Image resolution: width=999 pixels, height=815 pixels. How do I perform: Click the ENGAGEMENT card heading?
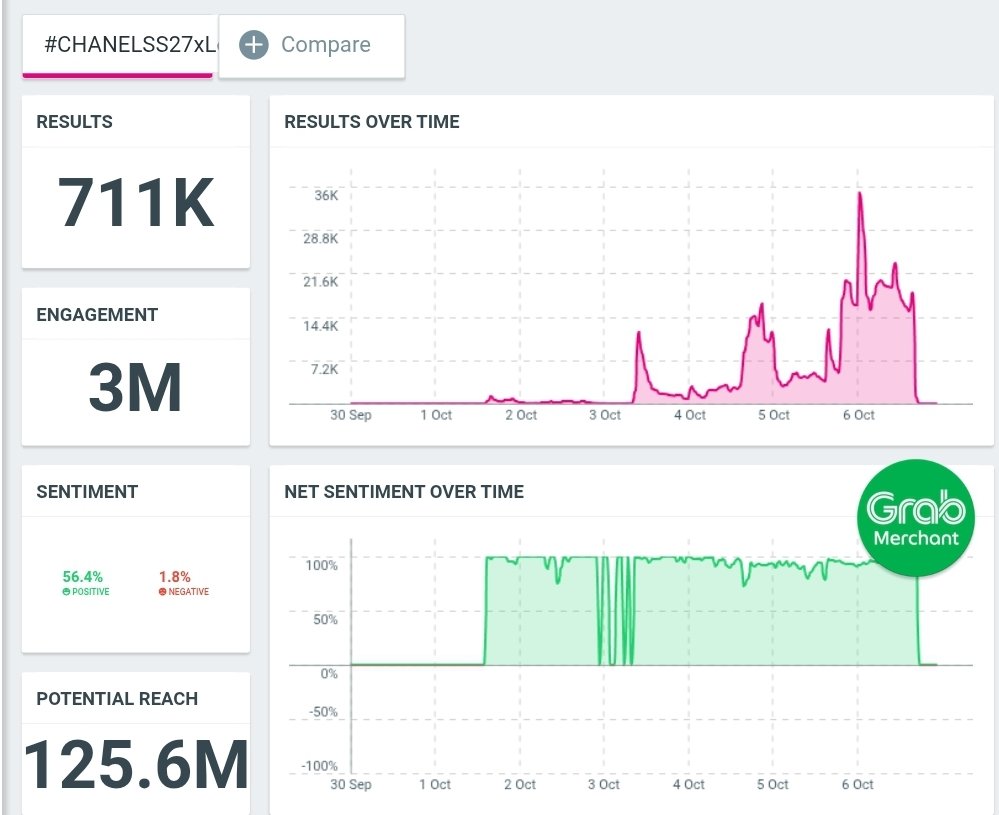click(x=97, y=315)
